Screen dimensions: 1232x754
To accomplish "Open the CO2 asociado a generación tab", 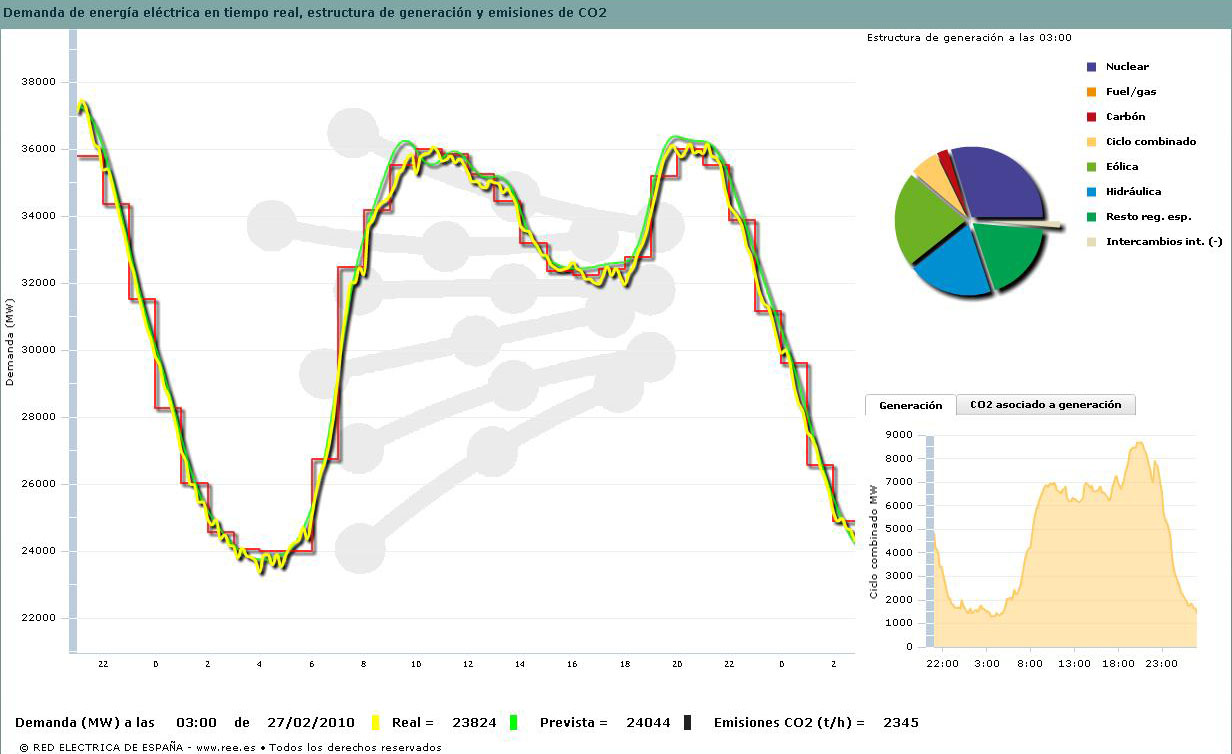I will 1046,404.
